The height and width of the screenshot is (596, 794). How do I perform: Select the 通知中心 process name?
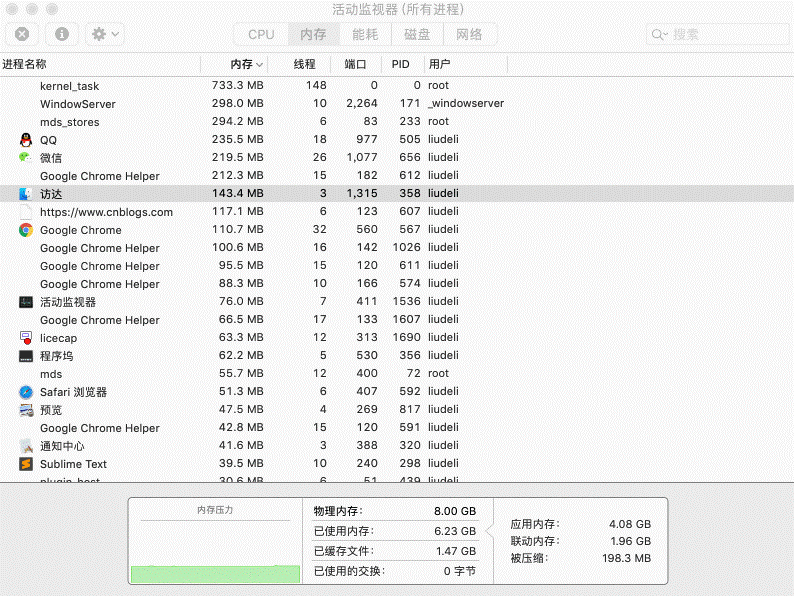[62, 446]
